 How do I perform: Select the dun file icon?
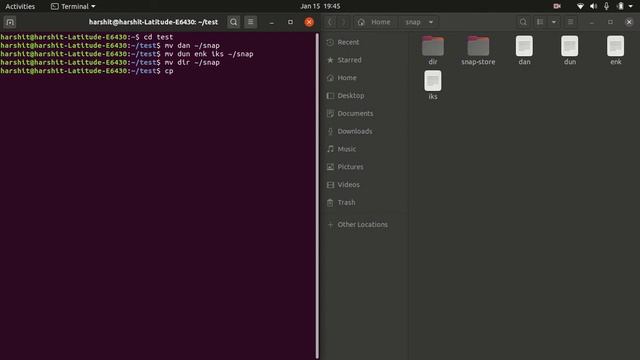click(x=569, y=46)
